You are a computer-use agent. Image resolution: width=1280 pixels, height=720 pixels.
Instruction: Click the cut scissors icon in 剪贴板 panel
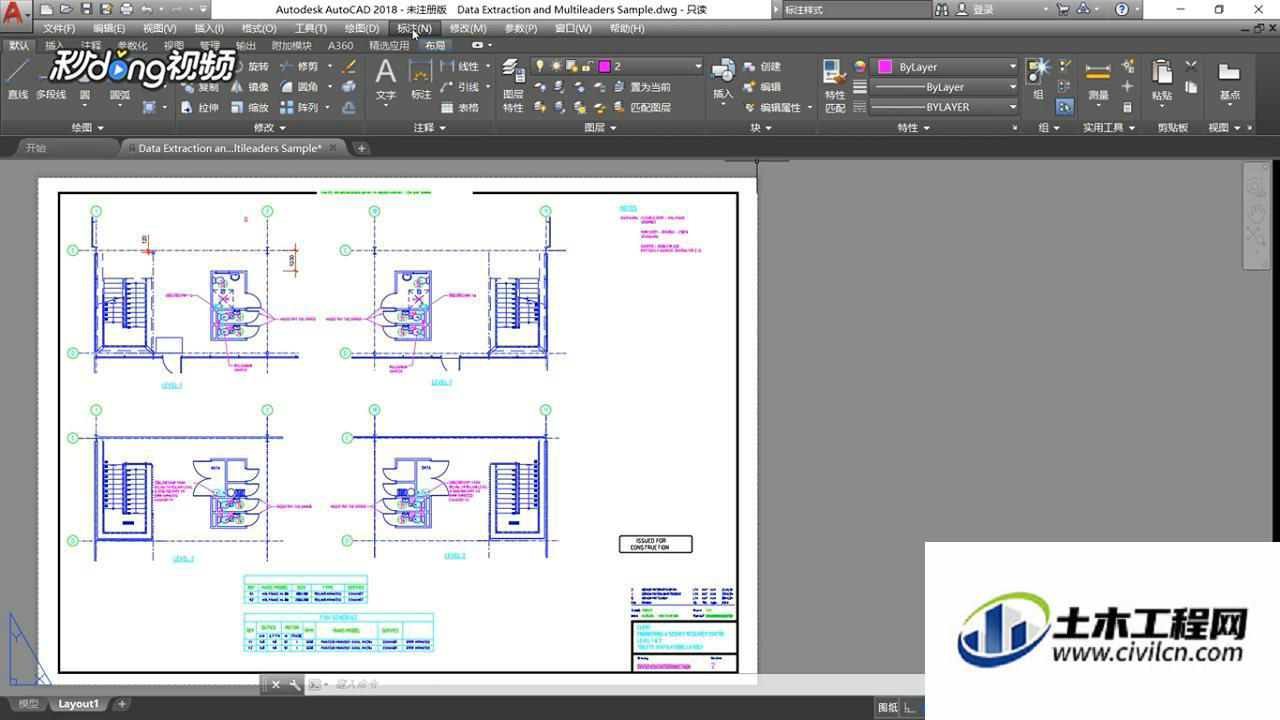pyautogui.click(x=1191, y=66)
